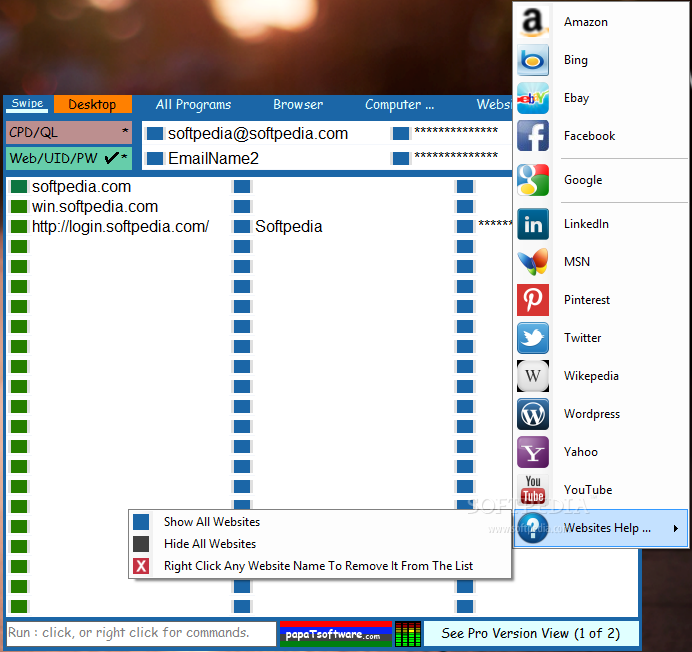Open the Amazon website icon

(x=533, y=22)
